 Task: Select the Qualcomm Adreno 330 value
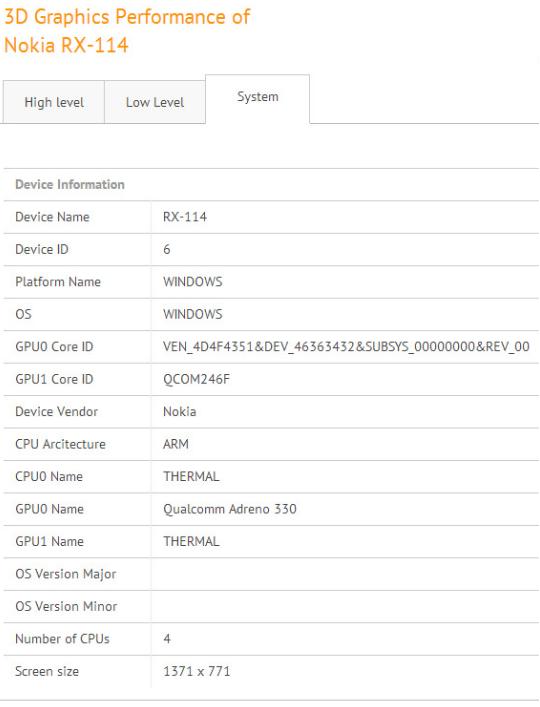(230, 509)
